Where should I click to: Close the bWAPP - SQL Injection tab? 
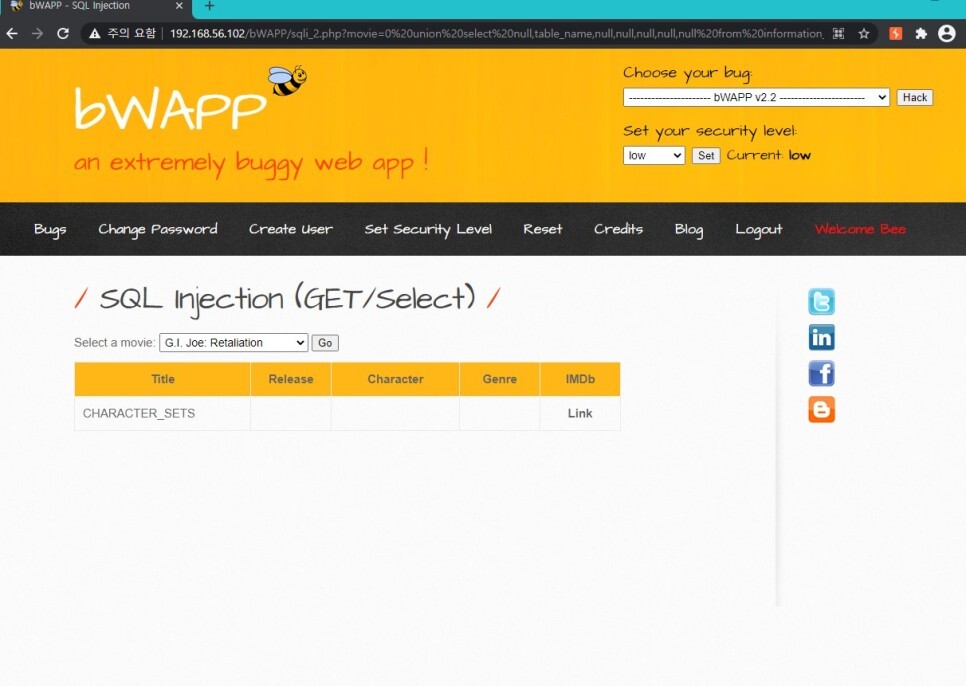coord(179,6)
